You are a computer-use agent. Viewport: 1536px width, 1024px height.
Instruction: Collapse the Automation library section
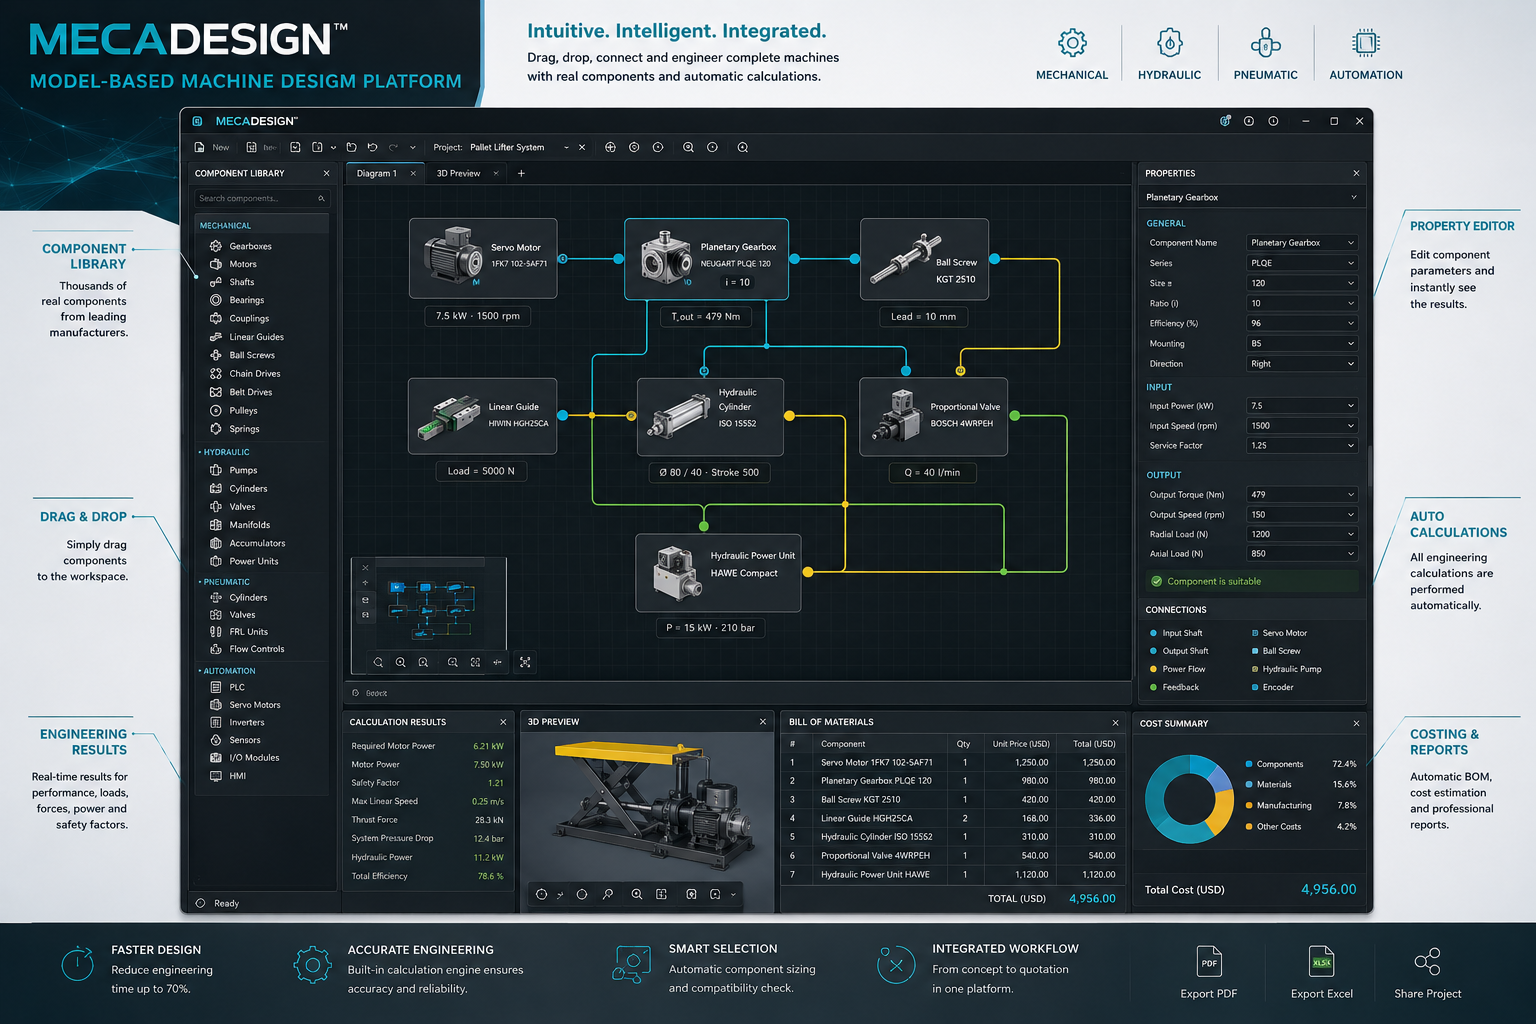227,671
